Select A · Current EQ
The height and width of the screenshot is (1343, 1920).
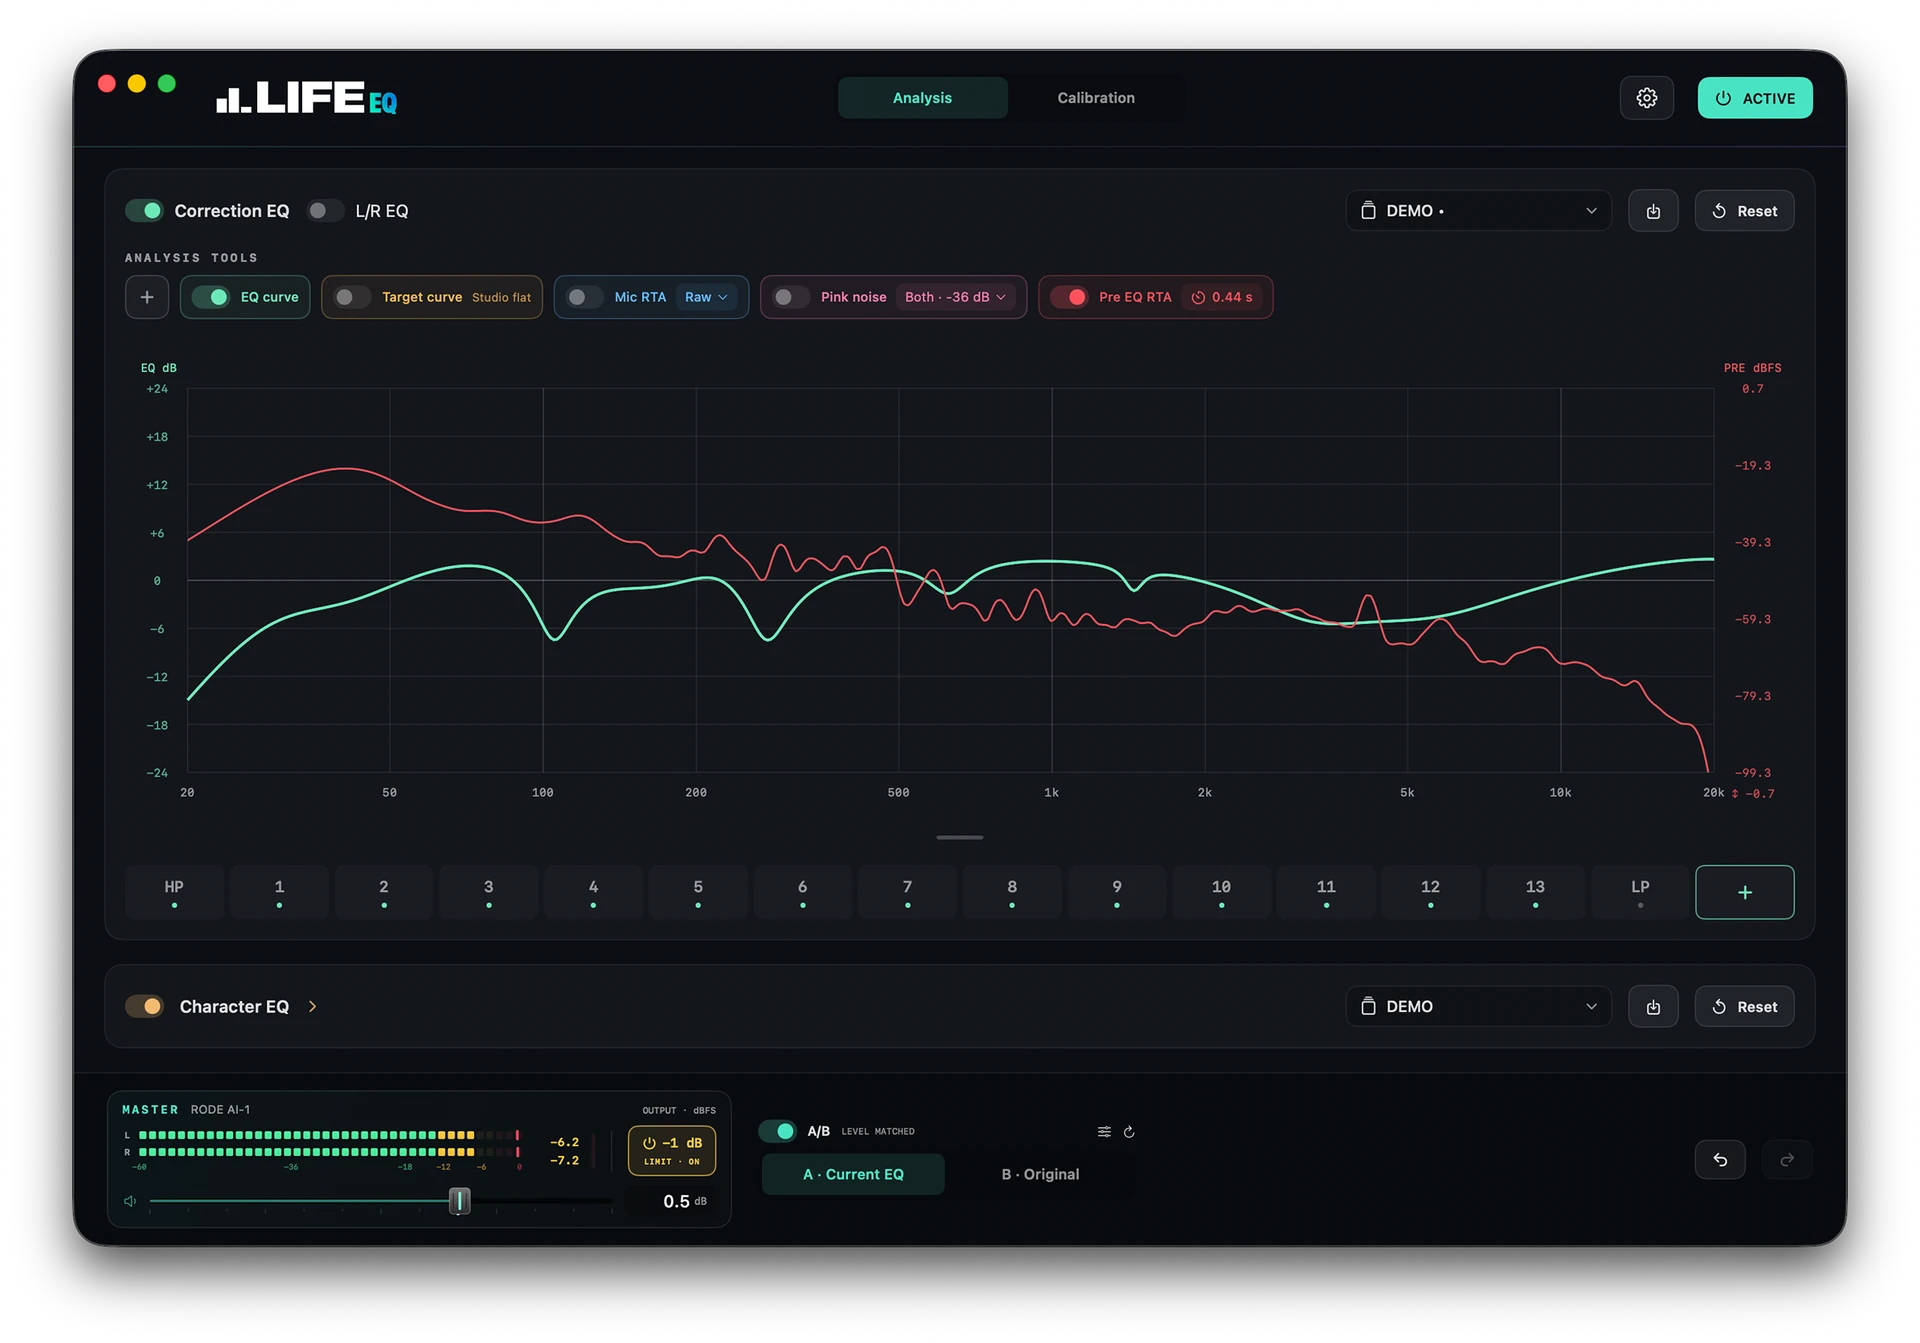pos(853,1174)
